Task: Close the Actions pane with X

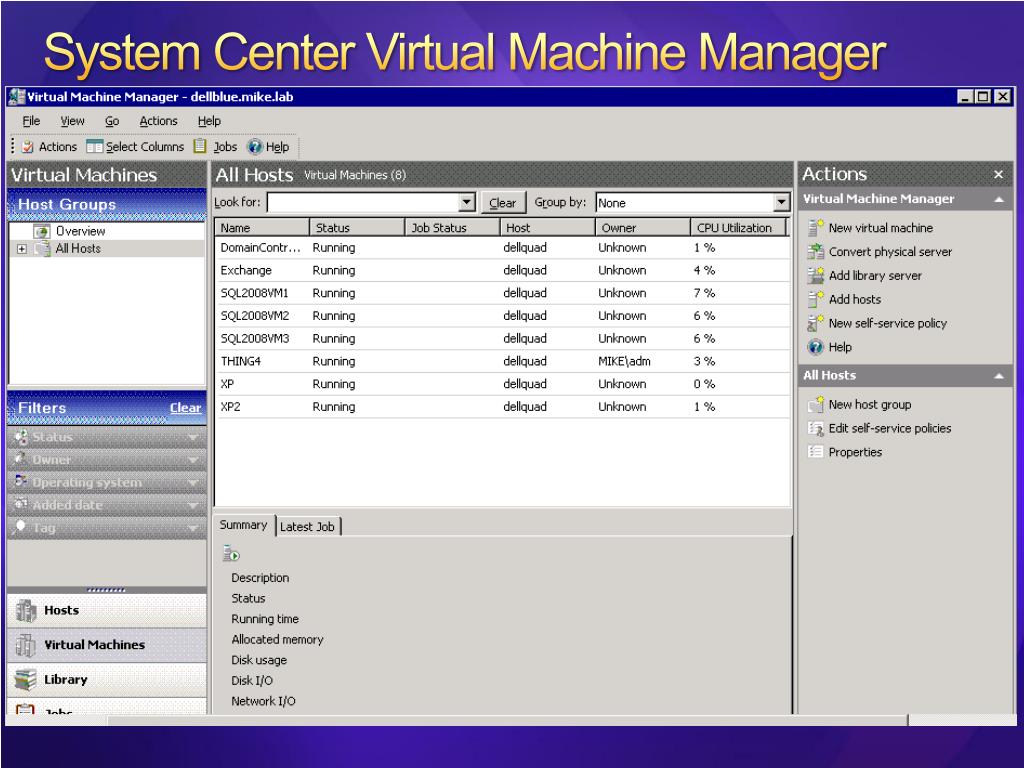Action: [x=999, y=174]
